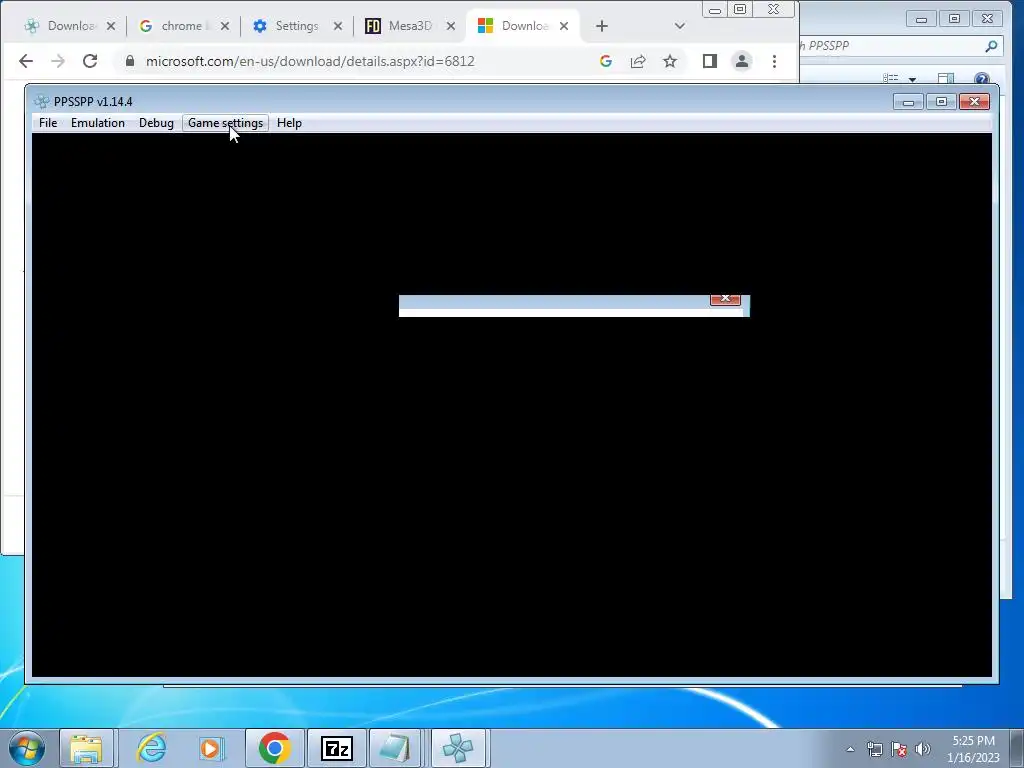This screenshot has width=1024, height=768.
Task: Open the Help menu in PPSSPP
Action: [289, 123]
